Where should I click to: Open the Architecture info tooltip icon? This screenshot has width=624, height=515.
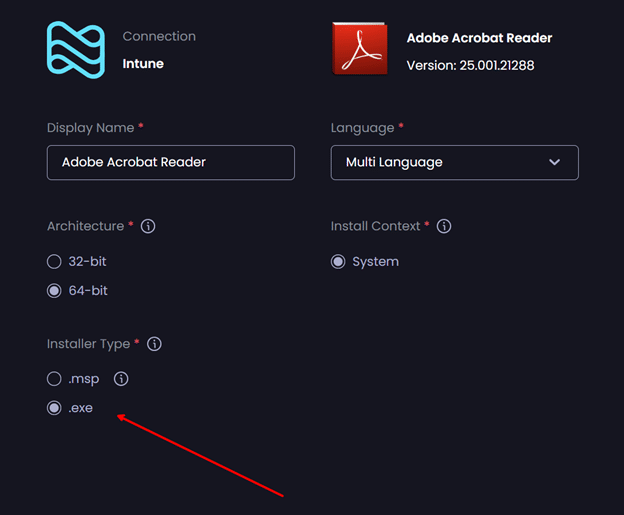coord(148,226)
